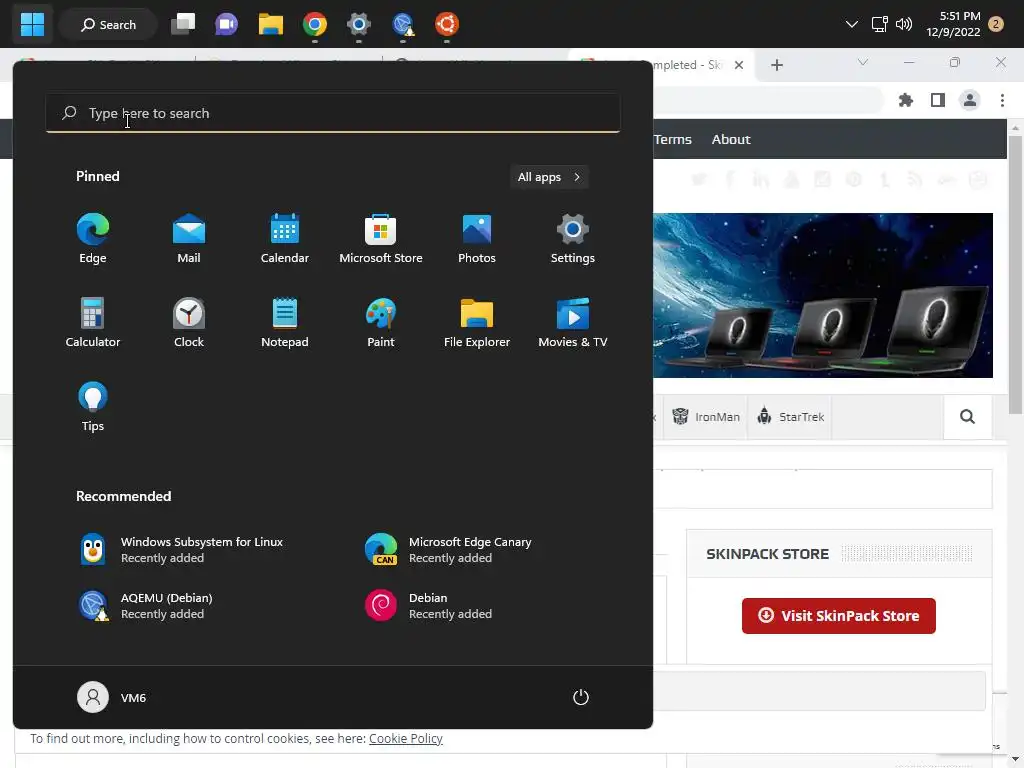
Task: Click the Alienware laptops banner image
Action: (x=823, y=295)
